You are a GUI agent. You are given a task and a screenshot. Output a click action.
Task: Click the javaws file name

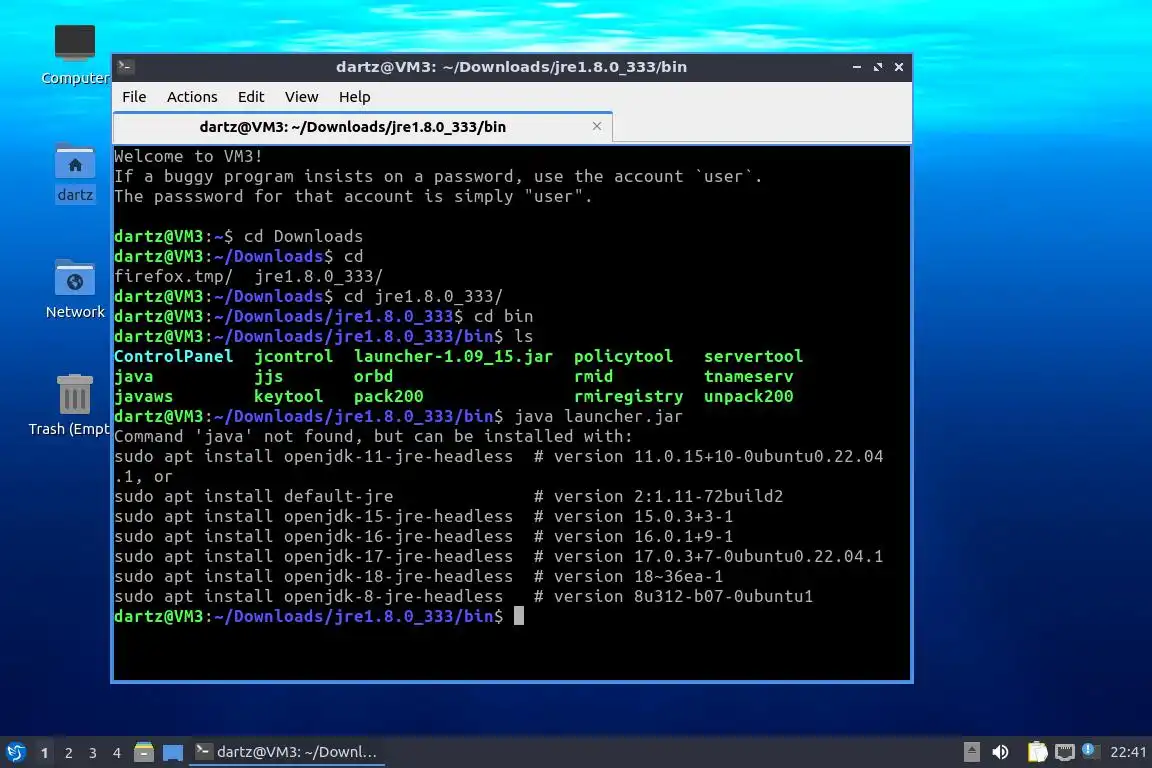click(143, 396)
